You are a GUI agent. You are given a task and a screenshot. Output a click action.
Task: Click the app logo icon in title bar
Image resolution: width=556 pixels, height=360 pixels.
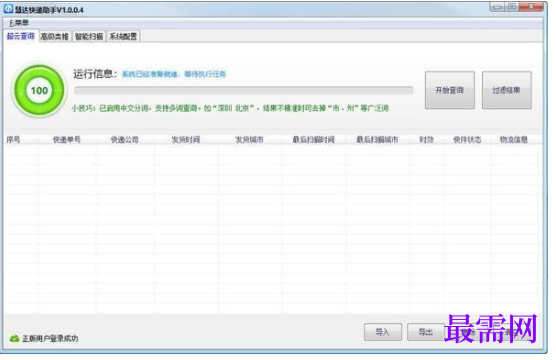[x=8, y=9]
